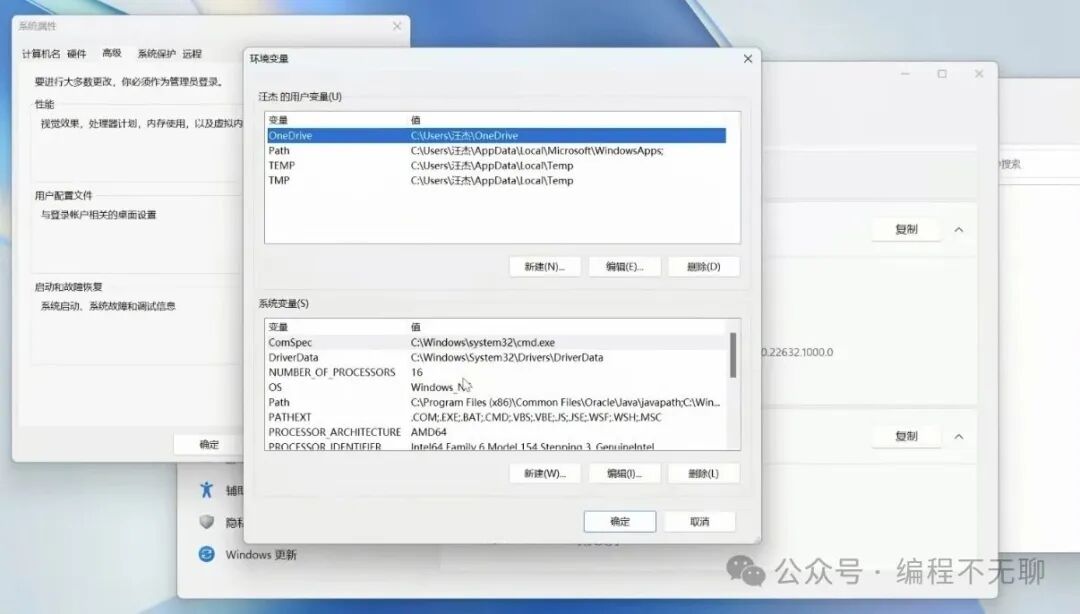Click 删除(D) button for user variables

(x=703, y=267)
